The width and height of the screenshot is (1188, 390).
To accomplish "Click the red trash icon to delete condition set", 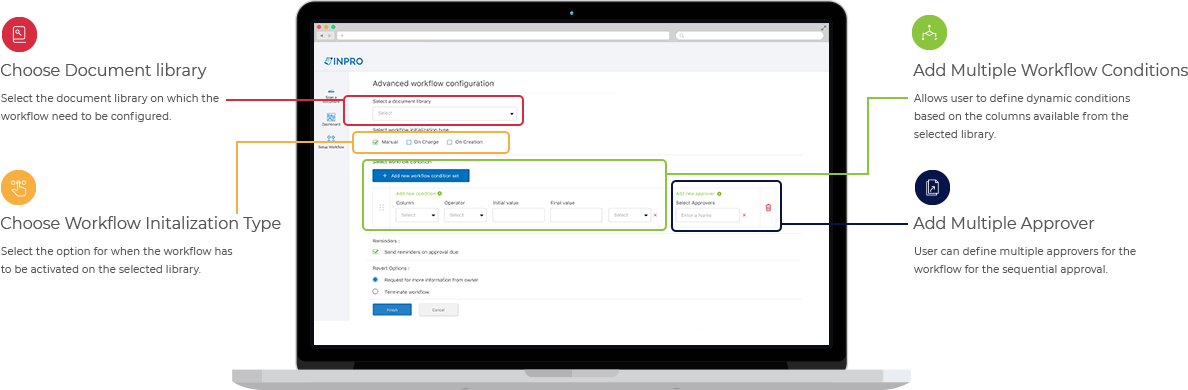I will click(768, 207).
